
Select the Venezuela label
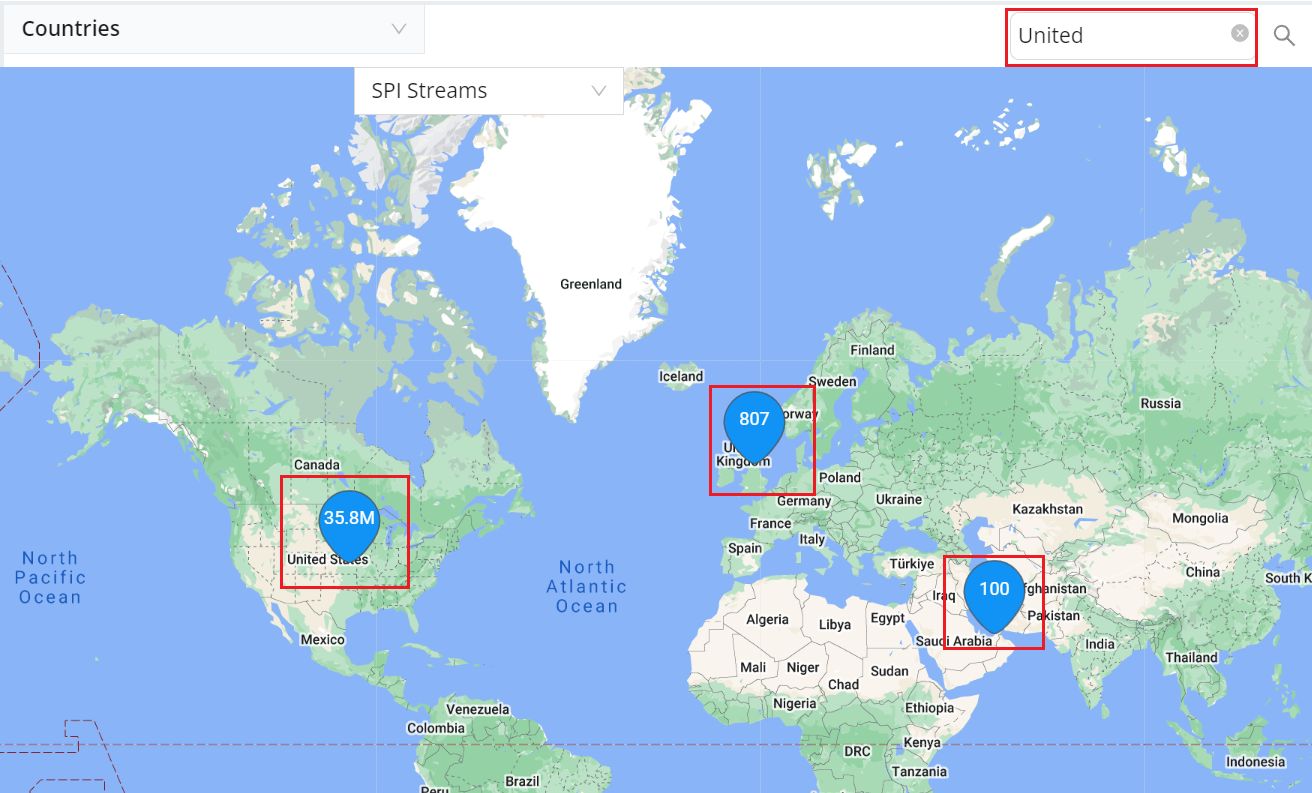coord(478,709)
